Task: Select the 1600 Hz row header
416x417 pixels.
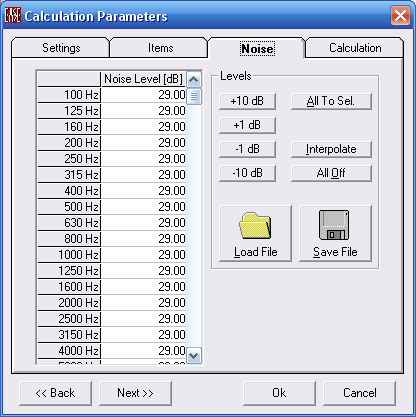Action: [69, 287]
